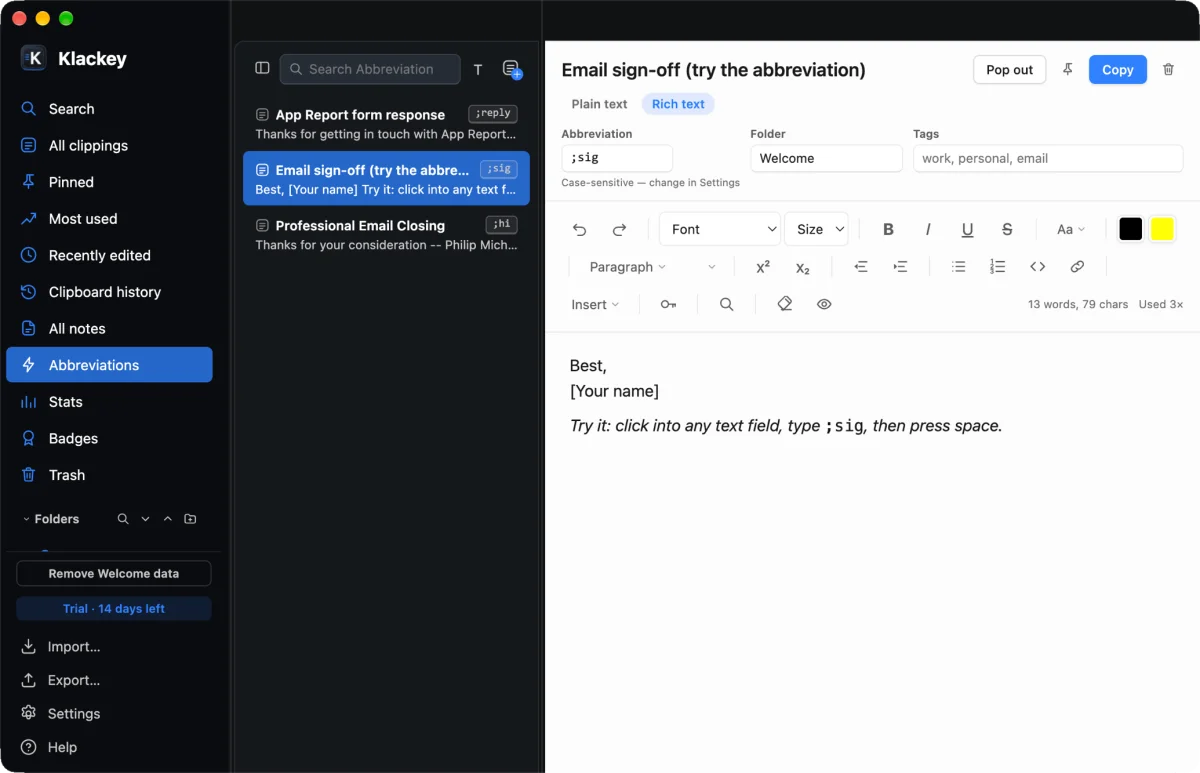
Task: Decrease indent of the paragraph
Action: pyautogui.click(x=860, y=267)
